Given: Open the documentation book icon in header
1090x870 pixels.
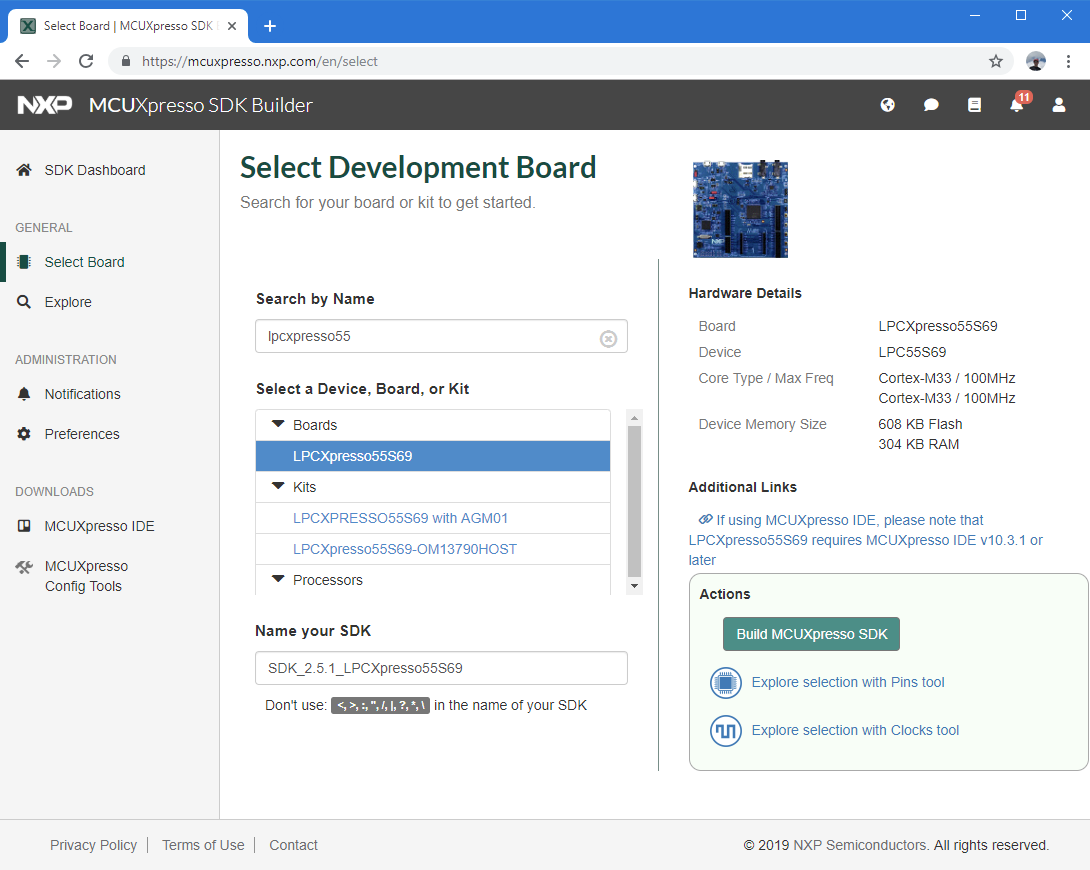Looking at the screenshot, I should click(x=974, y=105).
